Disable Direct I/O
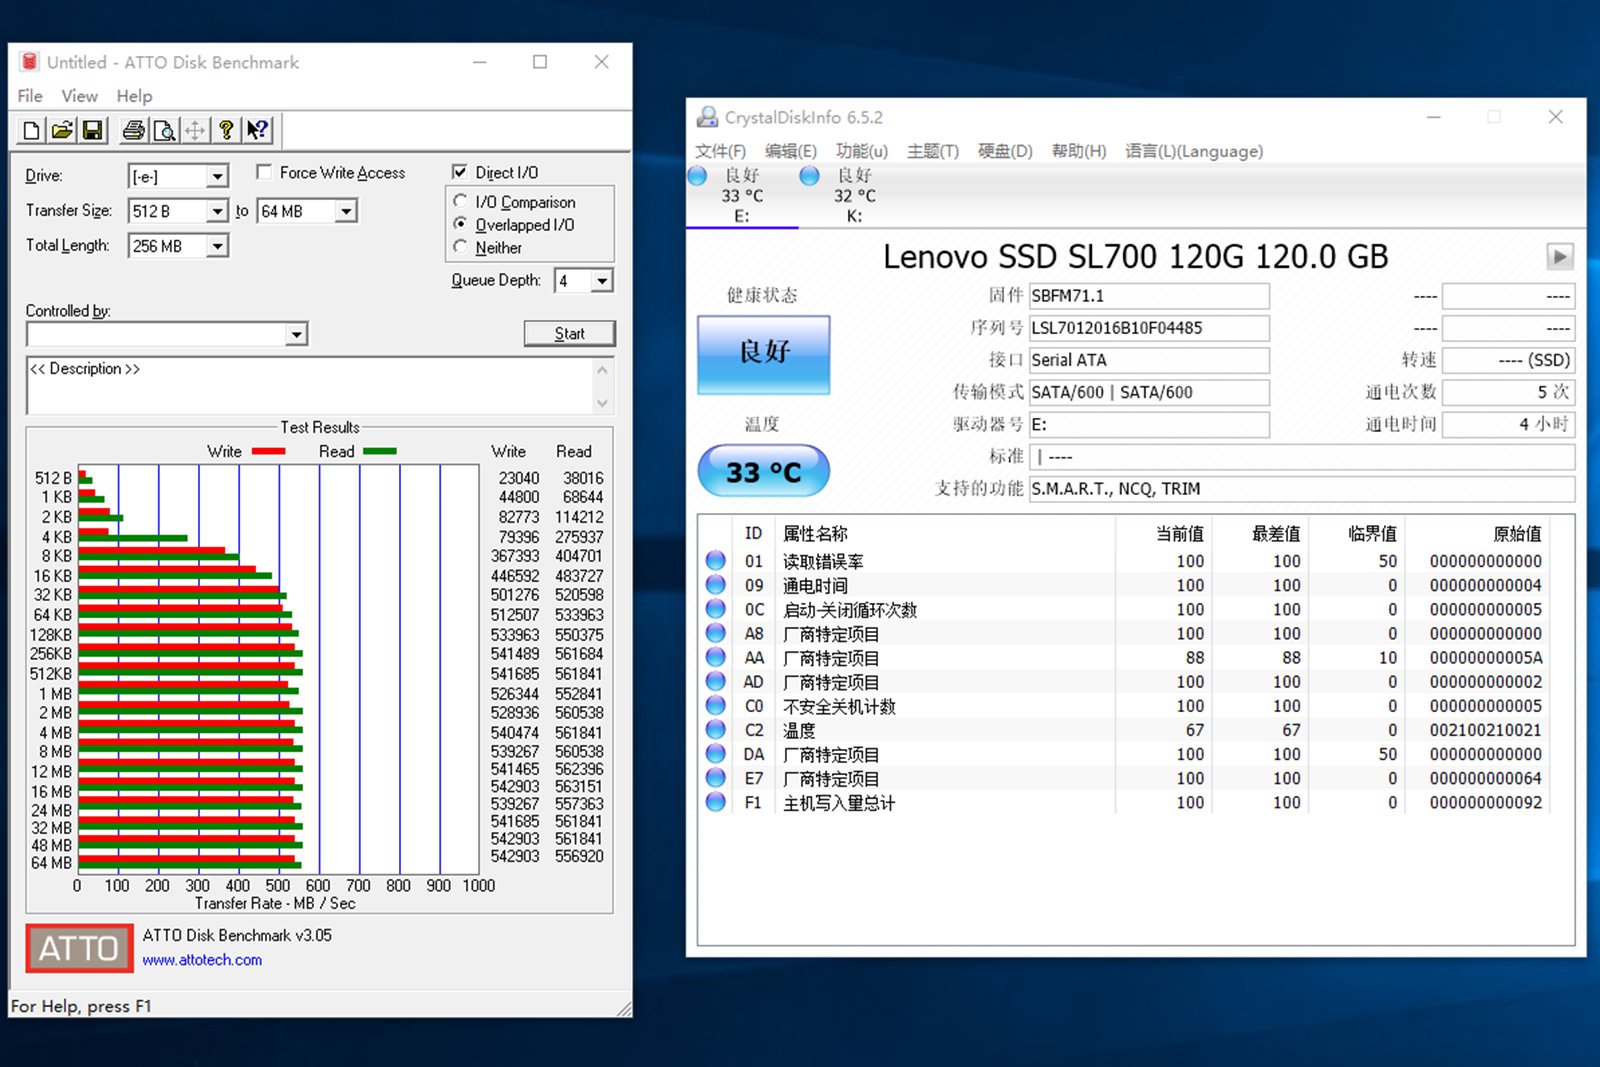This screenshot has height=1067, width=1600. tap(460, 172)
